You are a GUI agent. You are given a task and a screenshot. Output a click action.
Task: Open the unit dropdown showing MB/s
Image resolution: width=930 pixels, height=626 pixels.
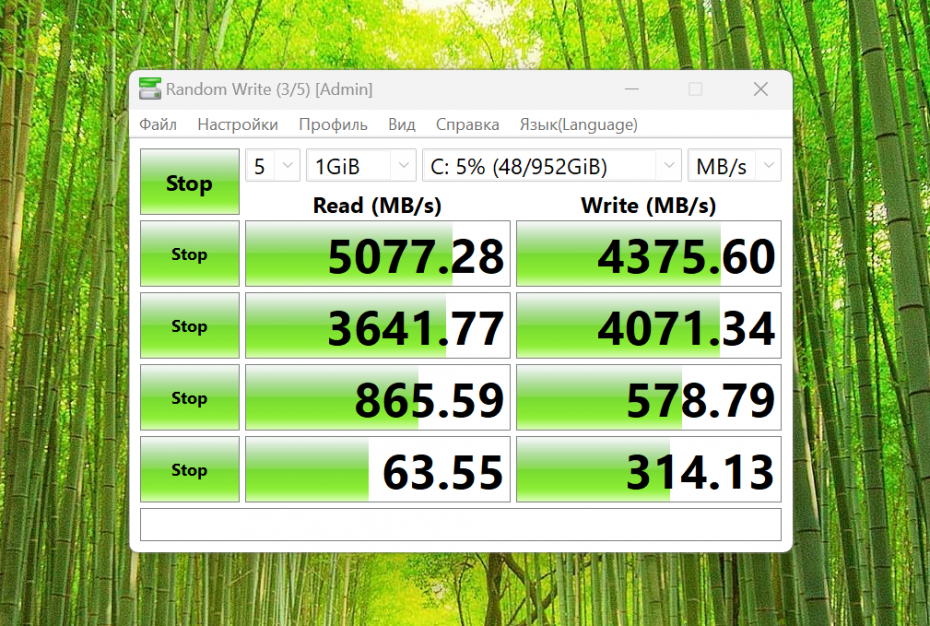click(734, 166)
